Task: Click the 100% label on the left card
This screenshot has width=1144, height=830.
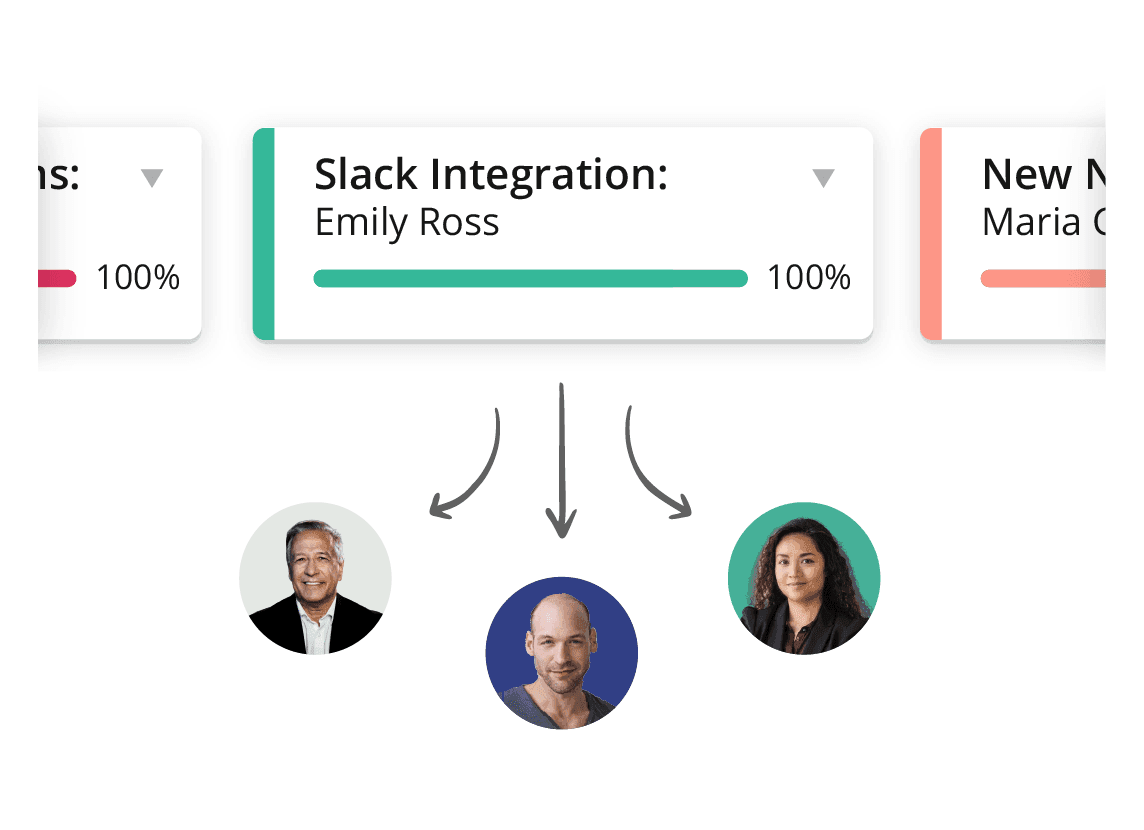Action: pyautogui.click(x=138, y=278)
